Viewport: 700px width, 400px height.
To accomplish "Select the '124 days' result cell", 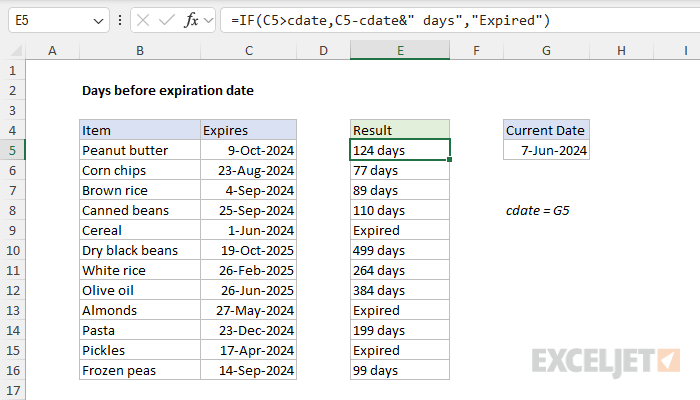I will pos(400,150).
